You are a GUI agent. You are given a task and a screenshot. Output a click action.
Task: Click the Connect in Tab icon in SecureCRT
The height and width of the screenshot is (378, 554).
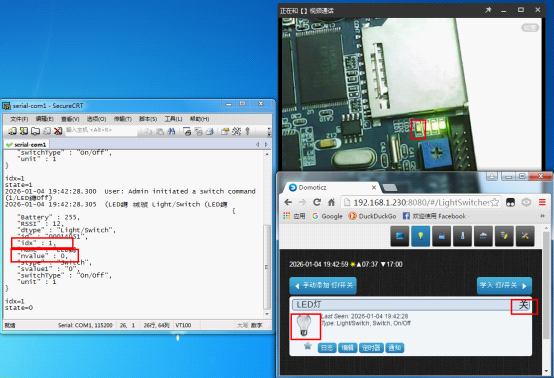35,131
